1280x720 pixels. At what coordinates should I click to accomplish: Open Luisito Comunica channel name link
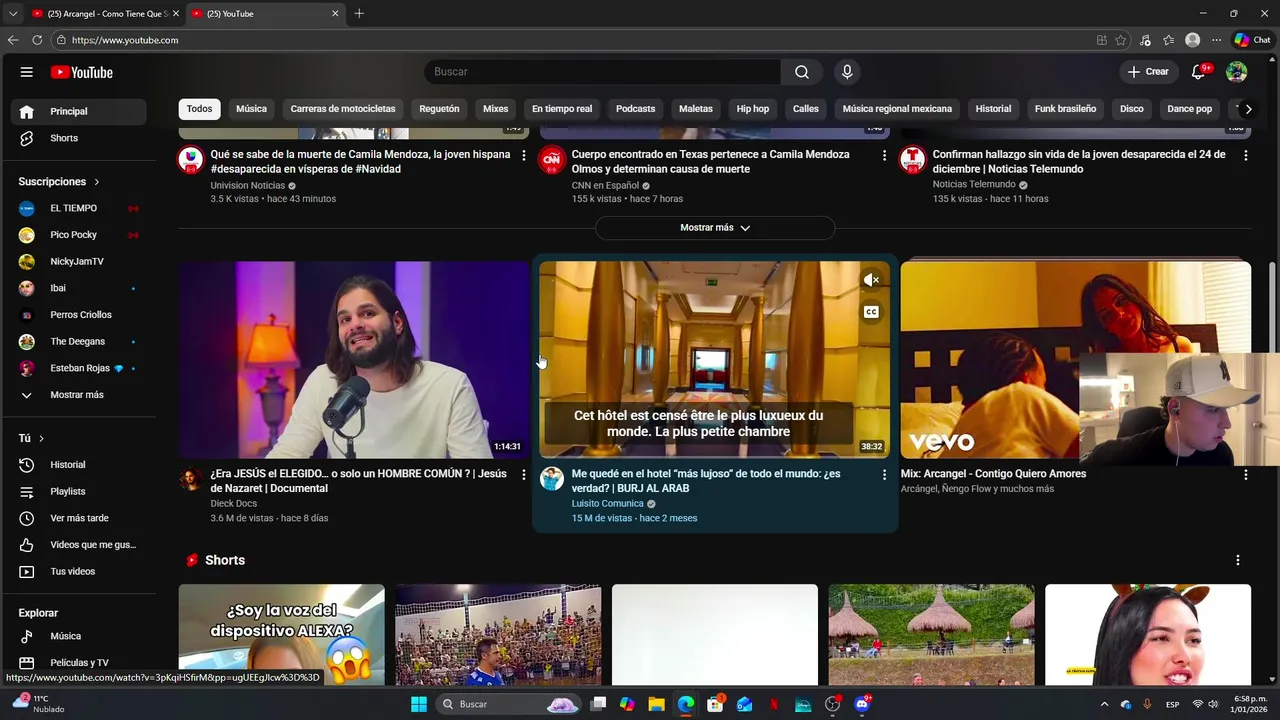pyautogui.click(x=607, y=504)
